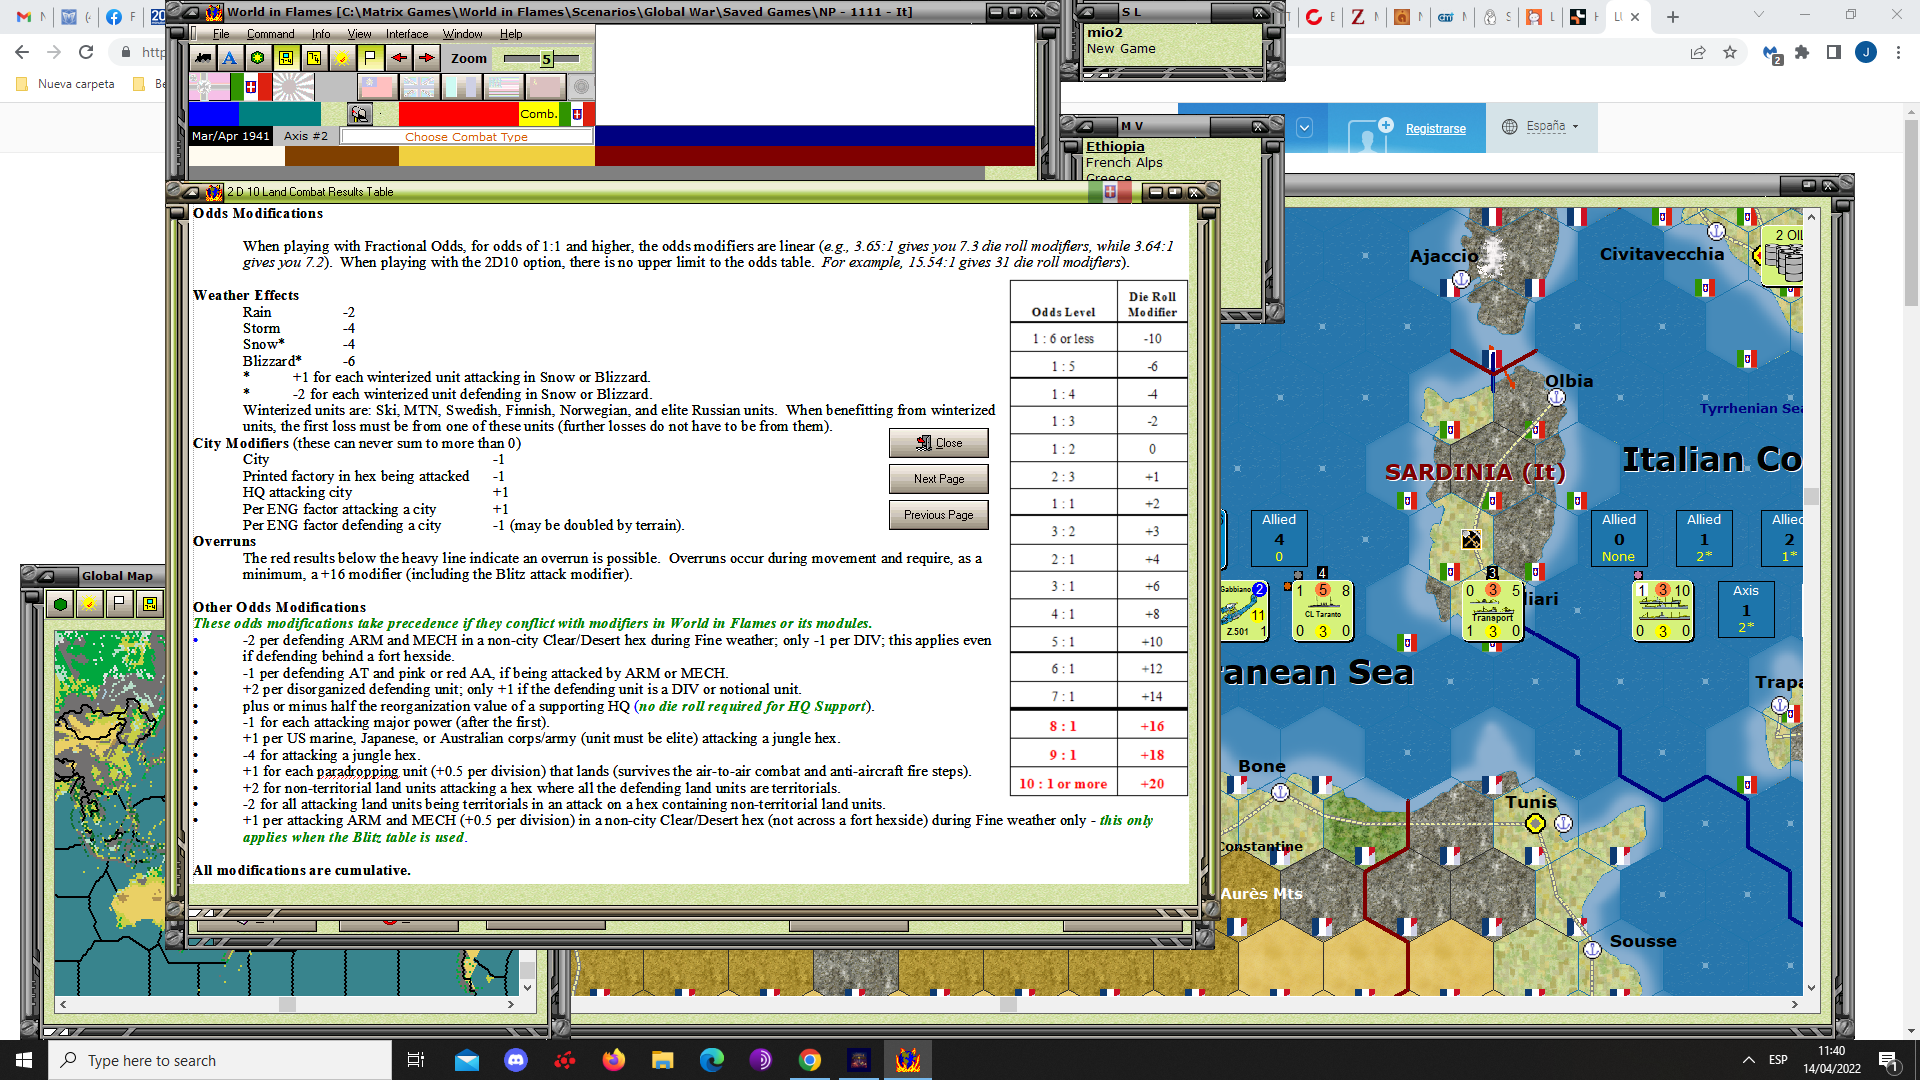Click Registrarse link in browser page
This screenshot has height=1080, width=1920.
tap(1435, 129)
